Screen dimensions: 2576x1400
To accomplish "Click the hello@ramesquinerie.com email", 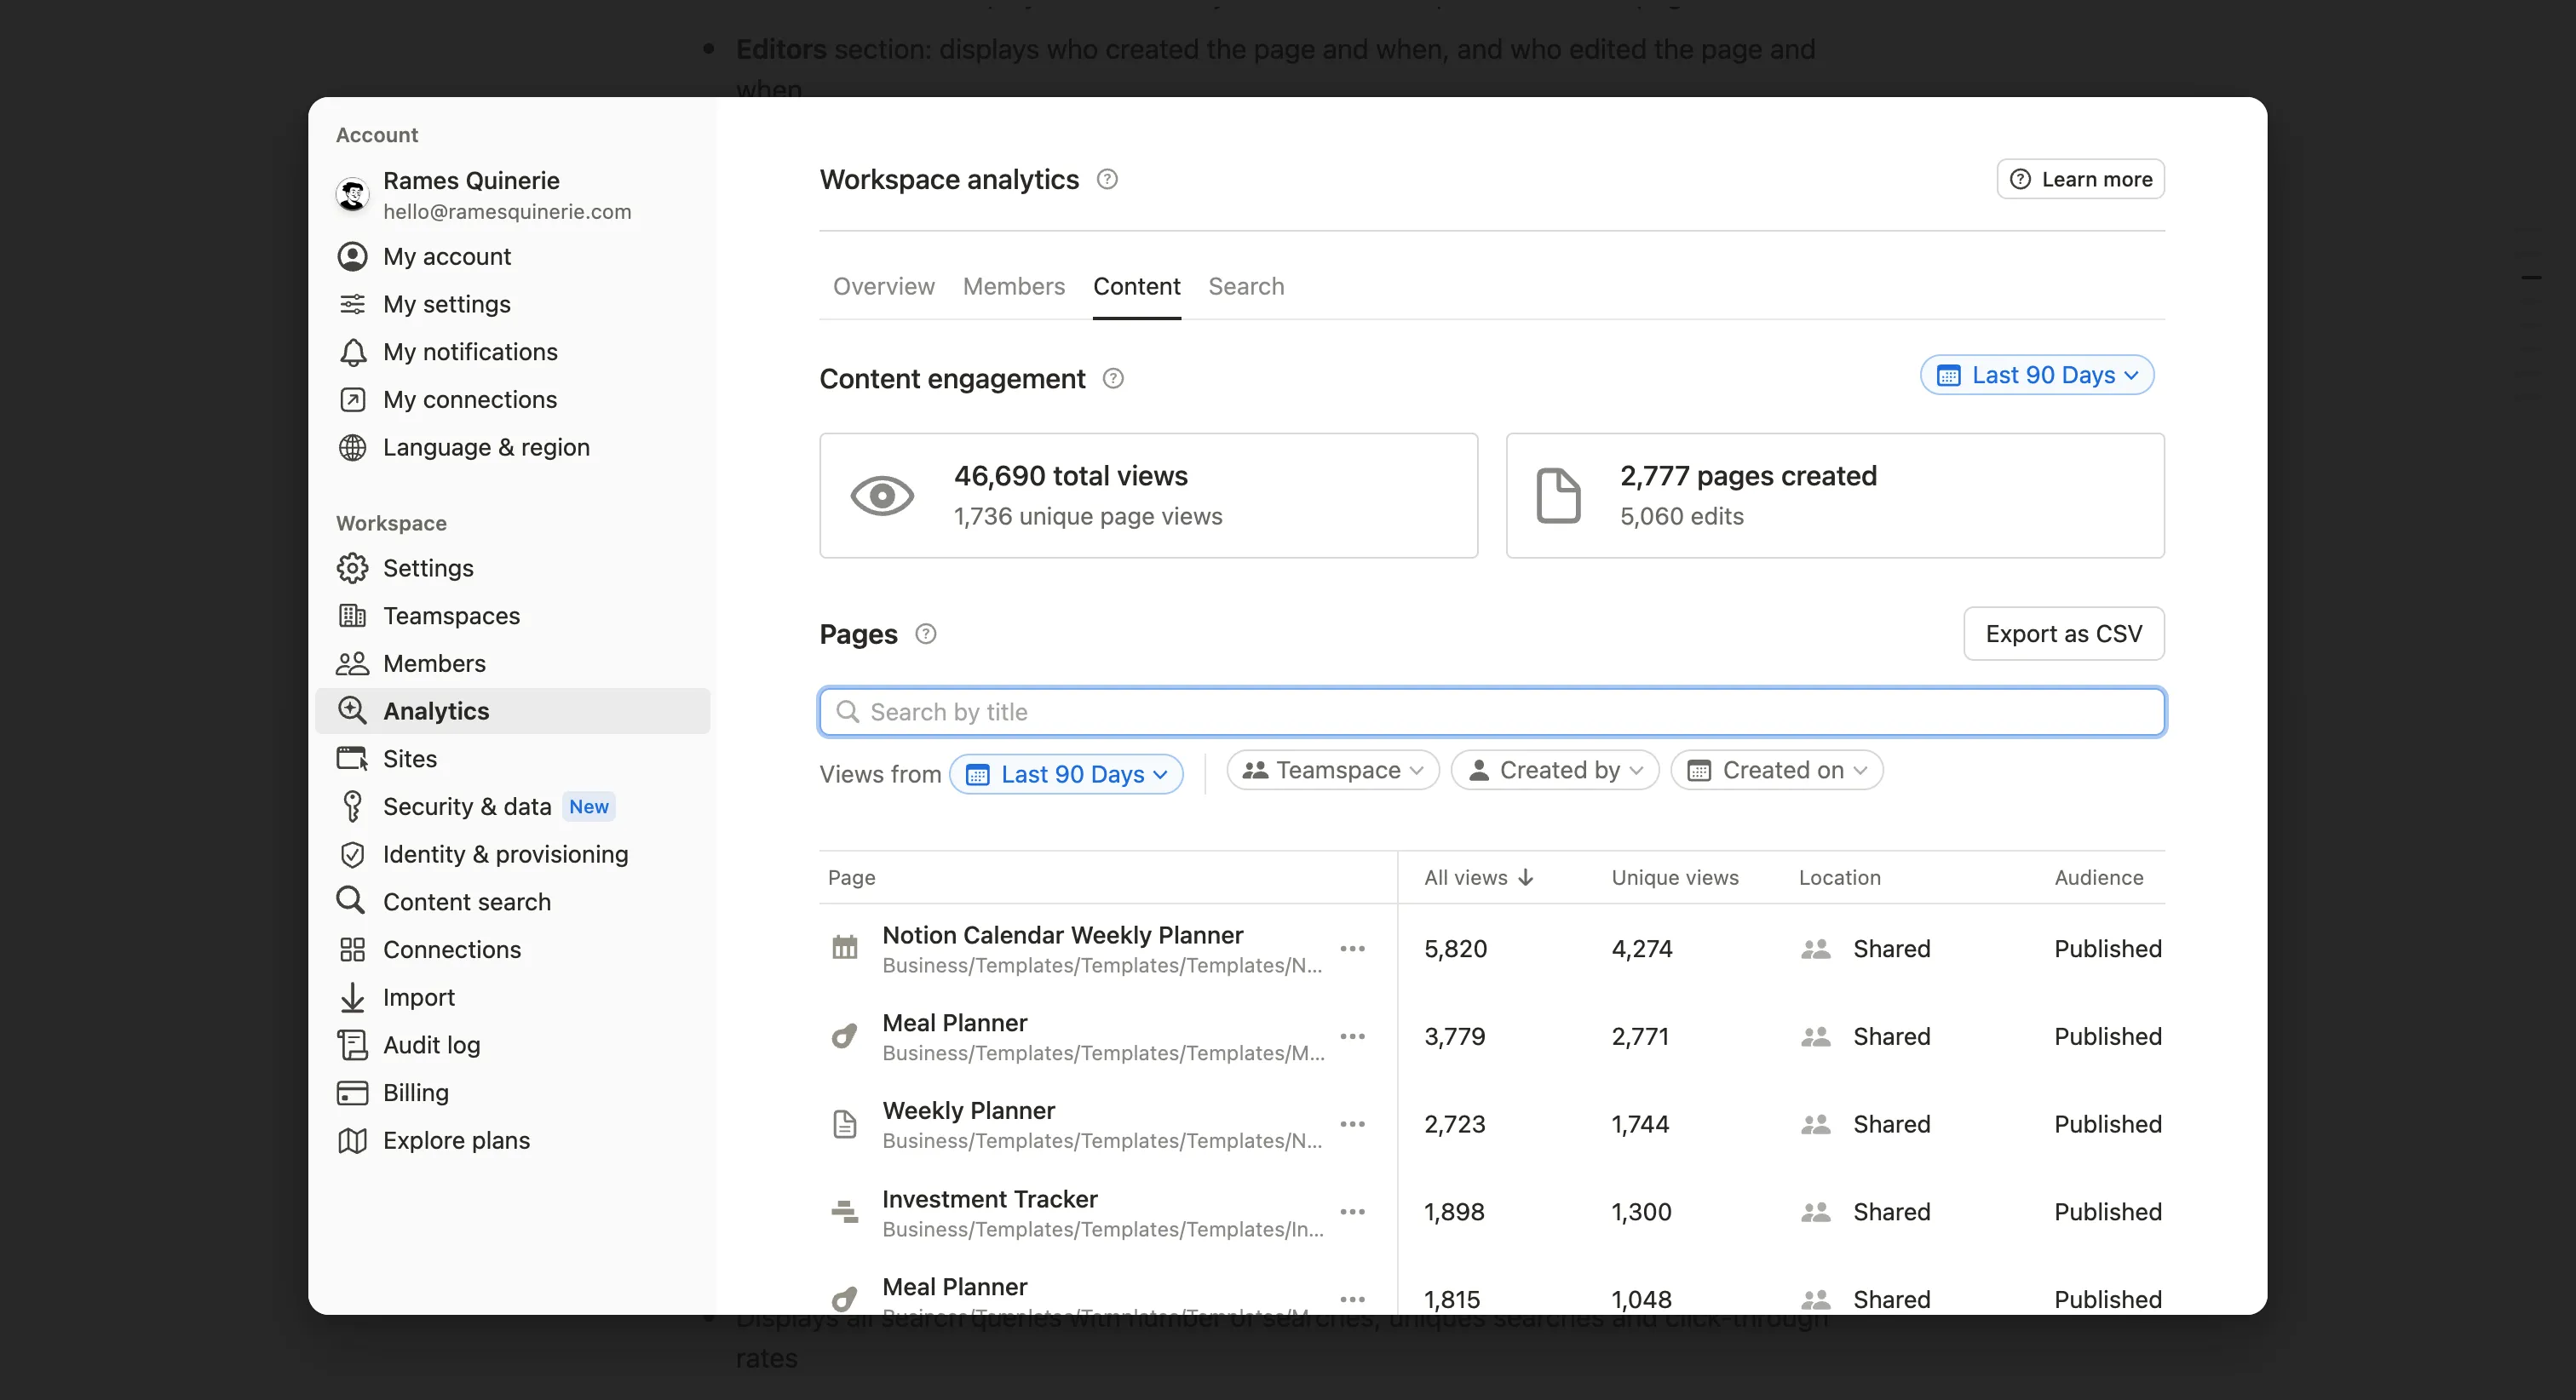I will click(x=507, y=212).
